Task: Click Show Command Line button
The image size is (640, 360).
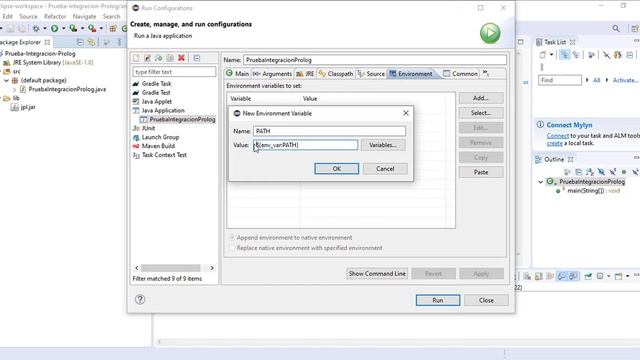Action: pyautogui.click(x=377, y=273)
